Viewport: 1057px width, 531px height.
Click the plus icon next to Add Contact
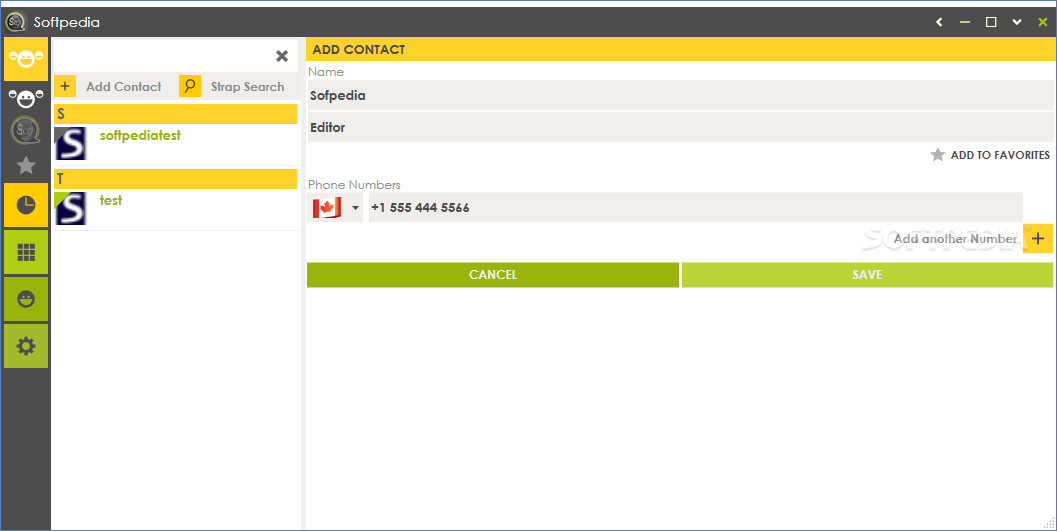tap(65, 86)
